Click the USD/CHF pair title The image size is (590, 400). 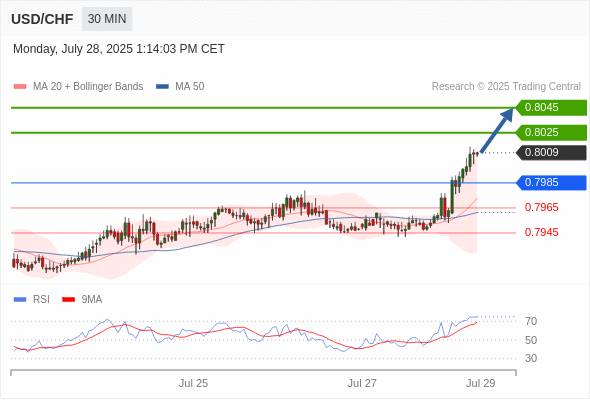click(x=42, y=19)
